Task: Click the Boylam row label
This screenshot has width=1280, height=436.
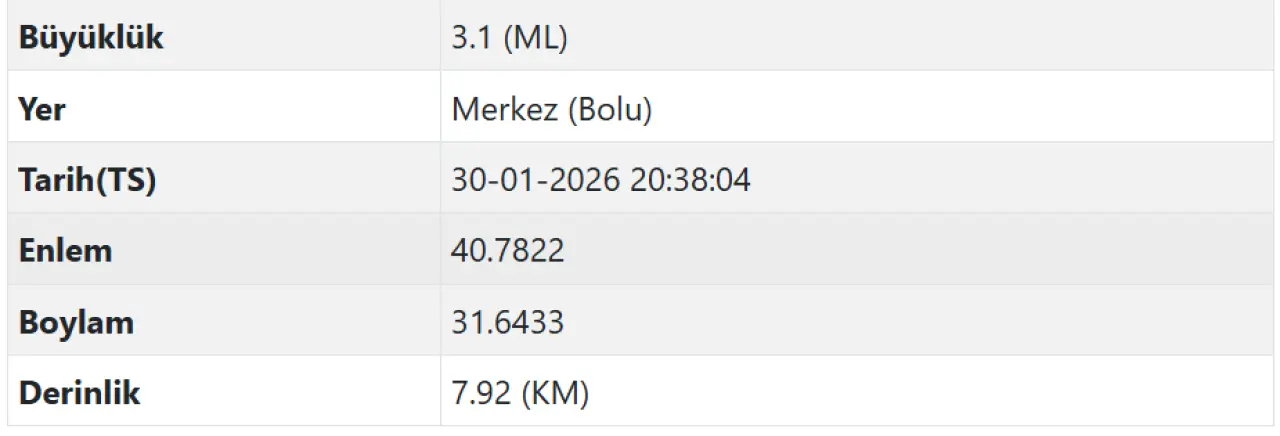Action: (x=76, y=322)
